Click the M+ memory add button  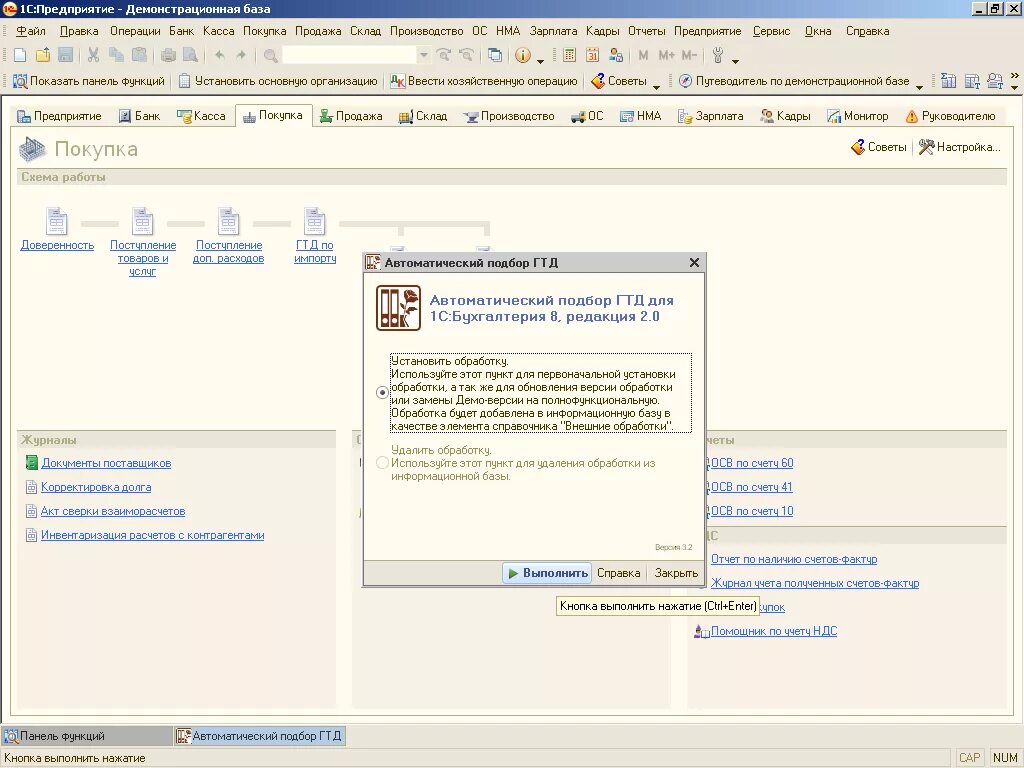(666, 56)
